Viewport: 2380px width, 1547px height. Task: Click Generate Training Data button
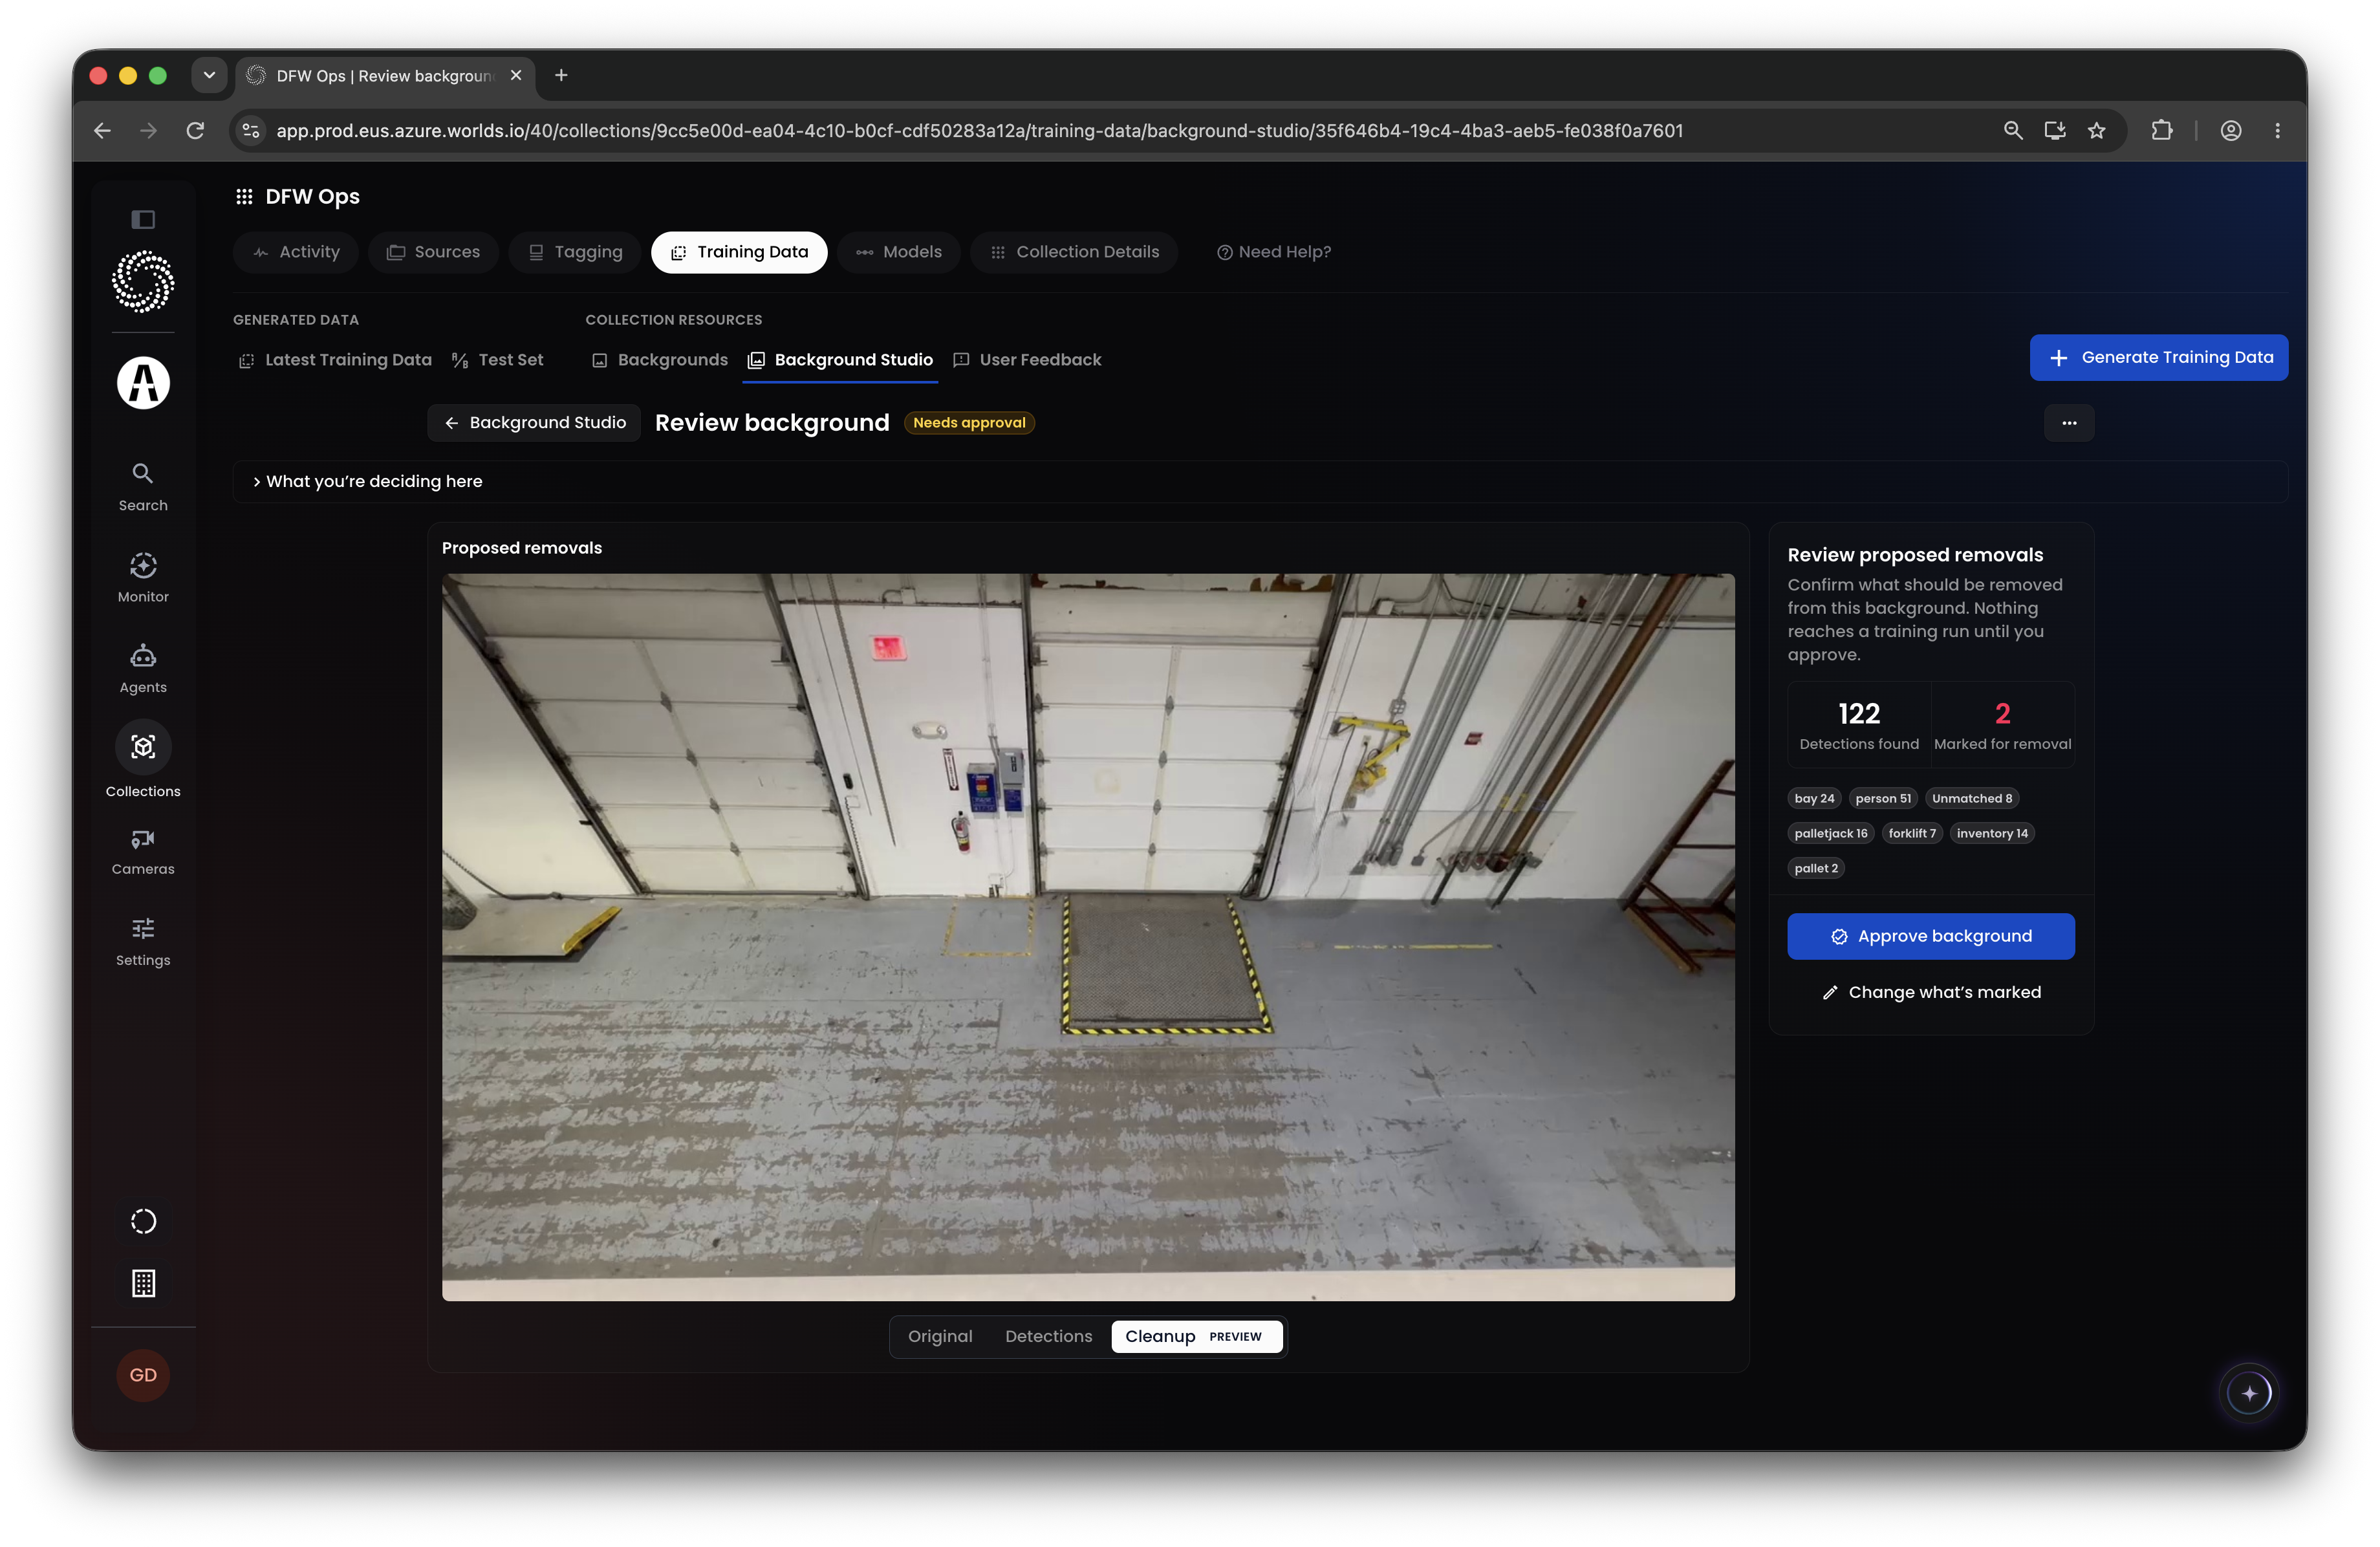pos(2159,357)
